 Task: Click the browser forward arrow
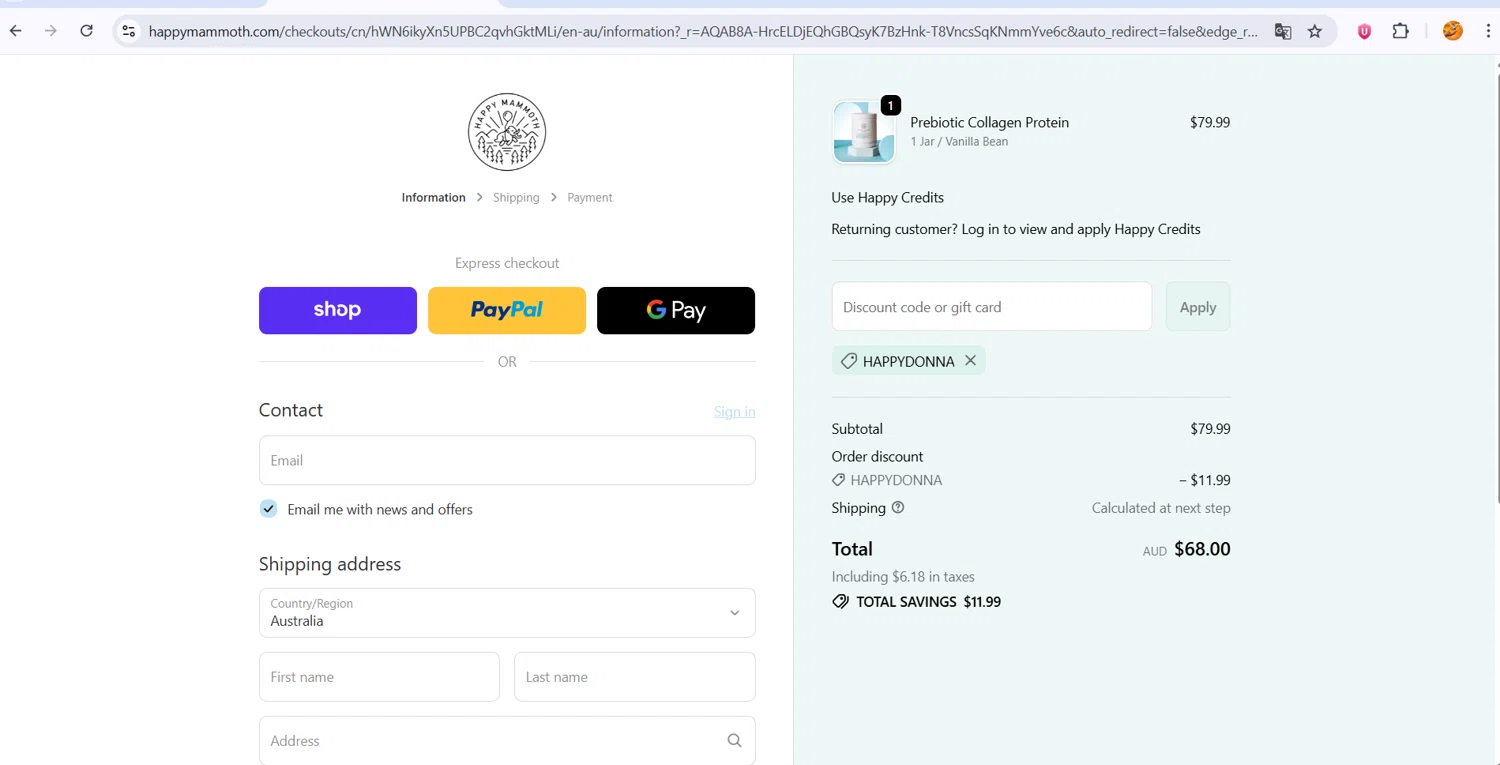51,31
